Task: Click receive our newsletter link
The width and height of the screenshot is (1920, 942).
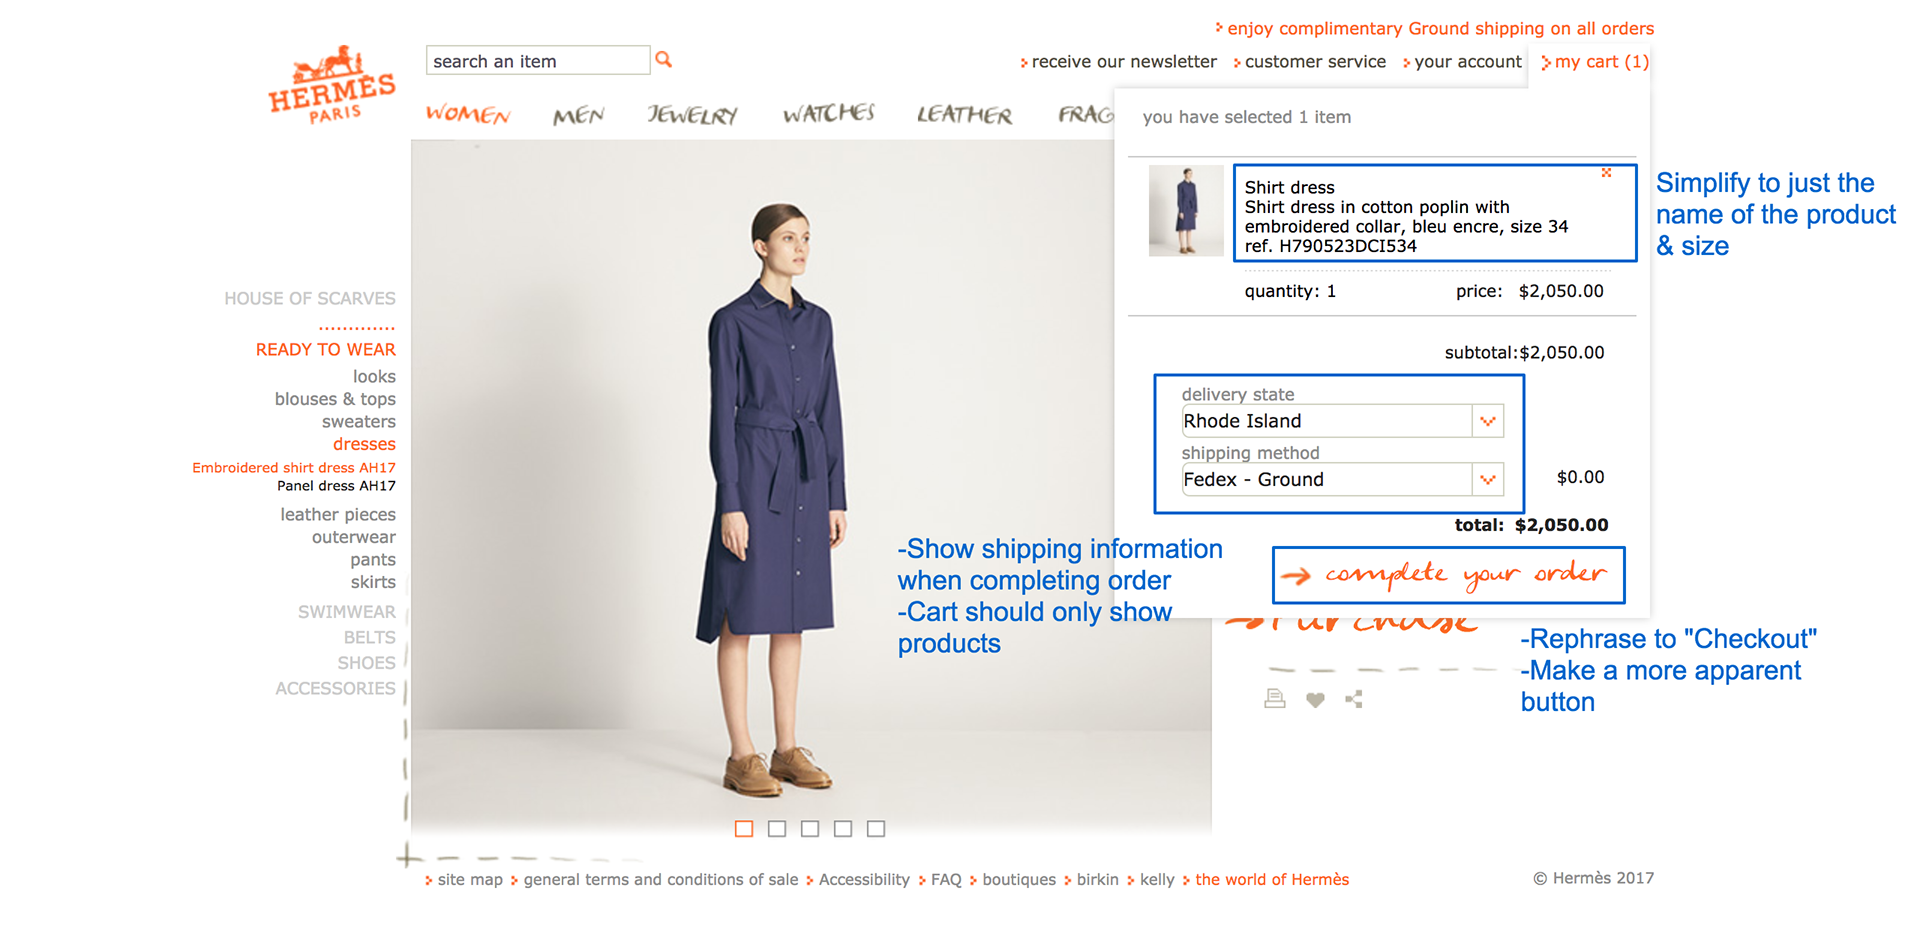Action: (x=1119, y=62)
